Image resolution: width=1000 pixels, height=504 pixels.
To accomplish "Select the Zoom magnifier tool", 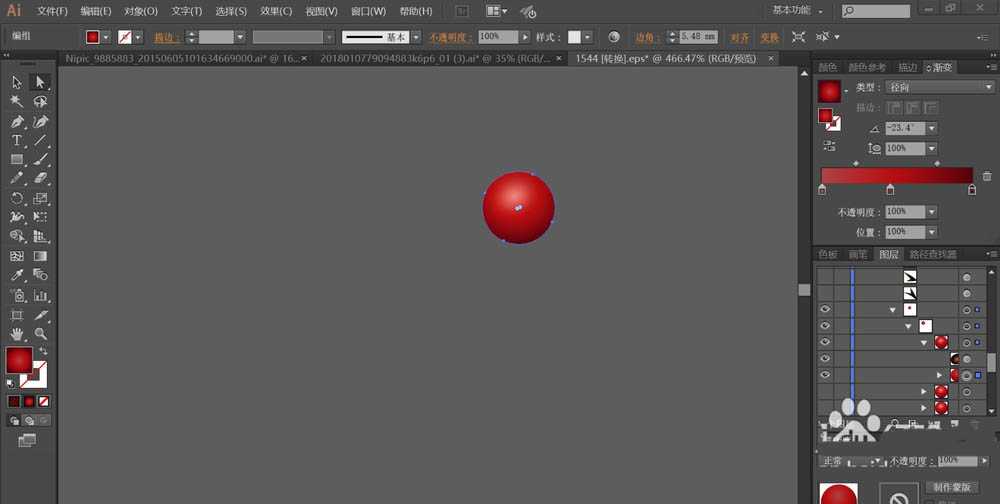I will pyautogui.click(x=40, y=334).
